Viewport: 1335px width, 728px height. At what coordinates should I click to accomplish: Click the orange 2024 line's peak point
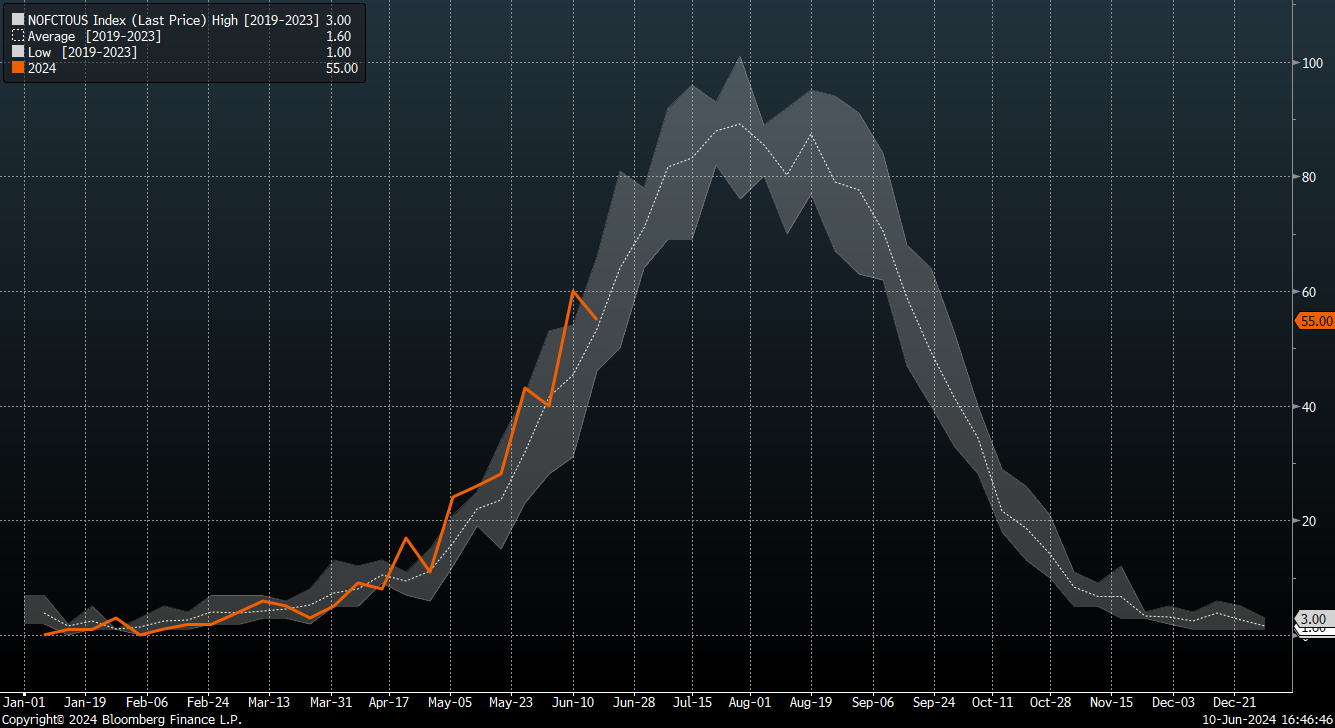click(573, 291)
